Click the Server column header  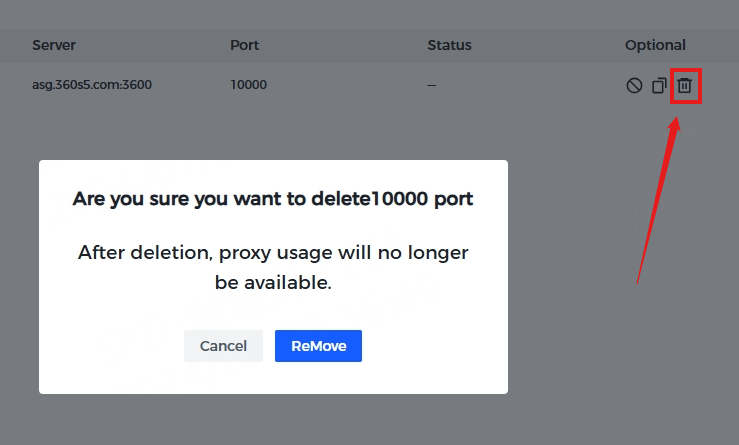tap(54, 45)
